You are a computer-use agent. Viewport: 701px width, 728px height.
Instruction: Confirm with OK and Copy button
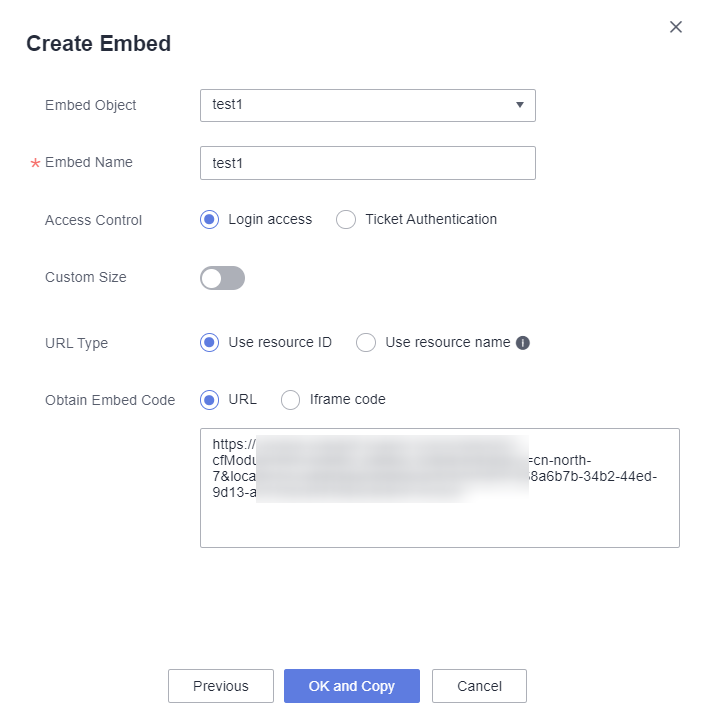[352, 686]
